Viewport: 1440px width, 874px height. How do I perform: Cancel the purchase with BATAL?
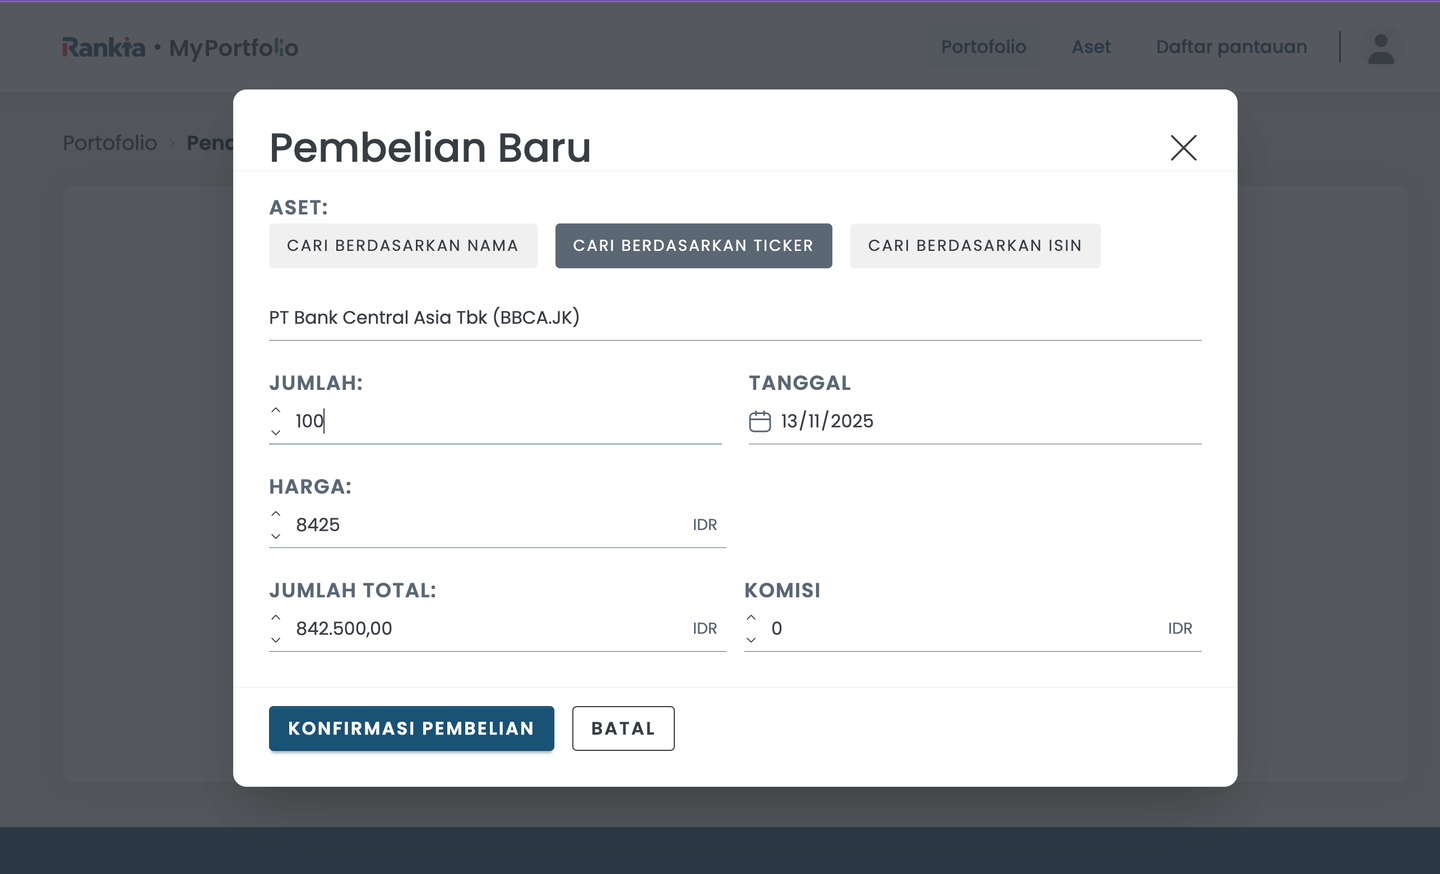pyautogui.click(x=623, y=728)
